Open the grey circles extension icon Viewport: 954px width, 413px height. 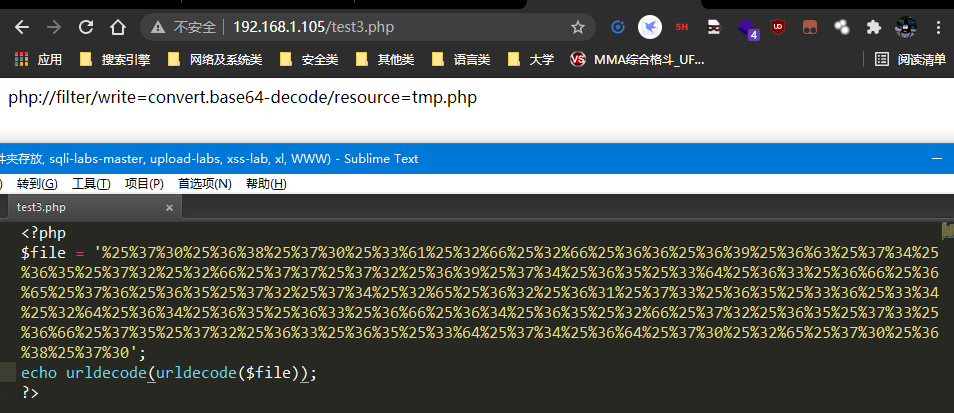pyautogui.click(x=841, y=27)
